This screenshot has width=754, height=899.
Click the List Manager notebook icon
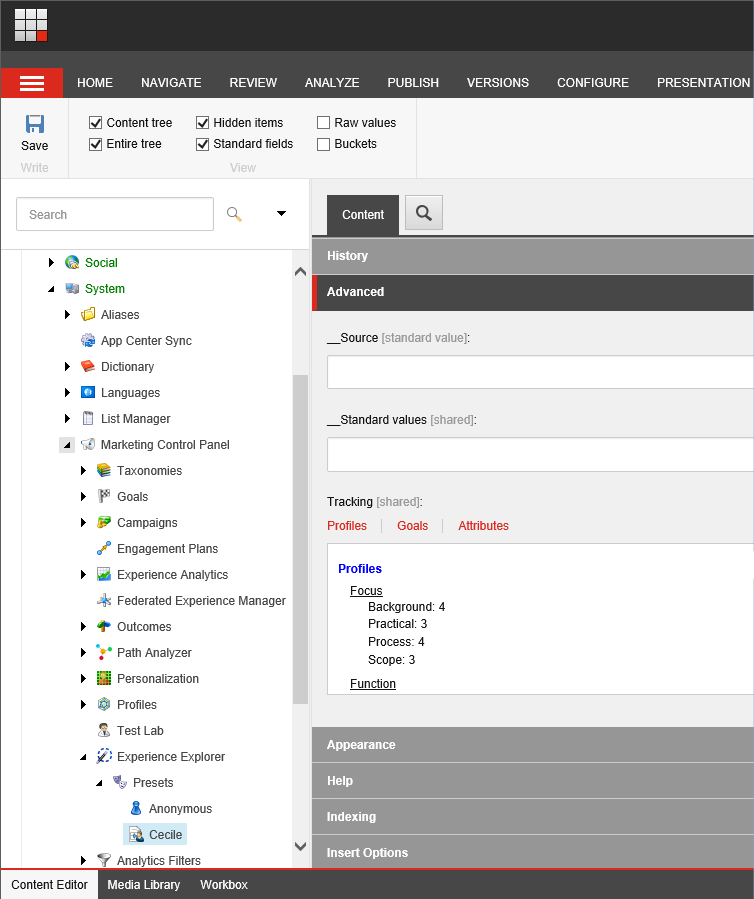click(x=88, y=419)
